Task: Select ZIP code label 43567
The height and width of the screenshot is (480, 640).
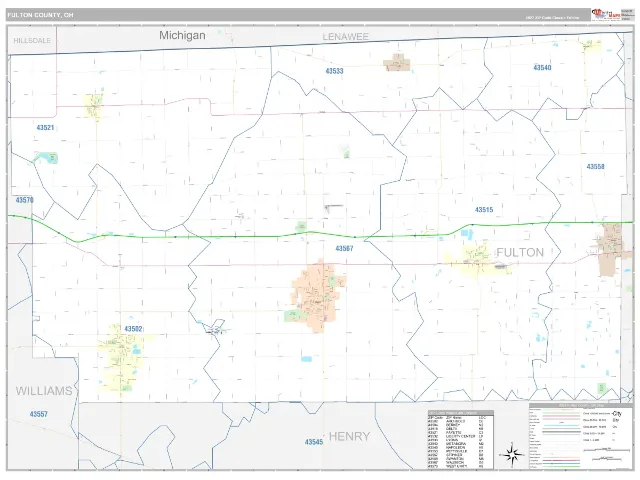Action: click(x=344, y=248)
